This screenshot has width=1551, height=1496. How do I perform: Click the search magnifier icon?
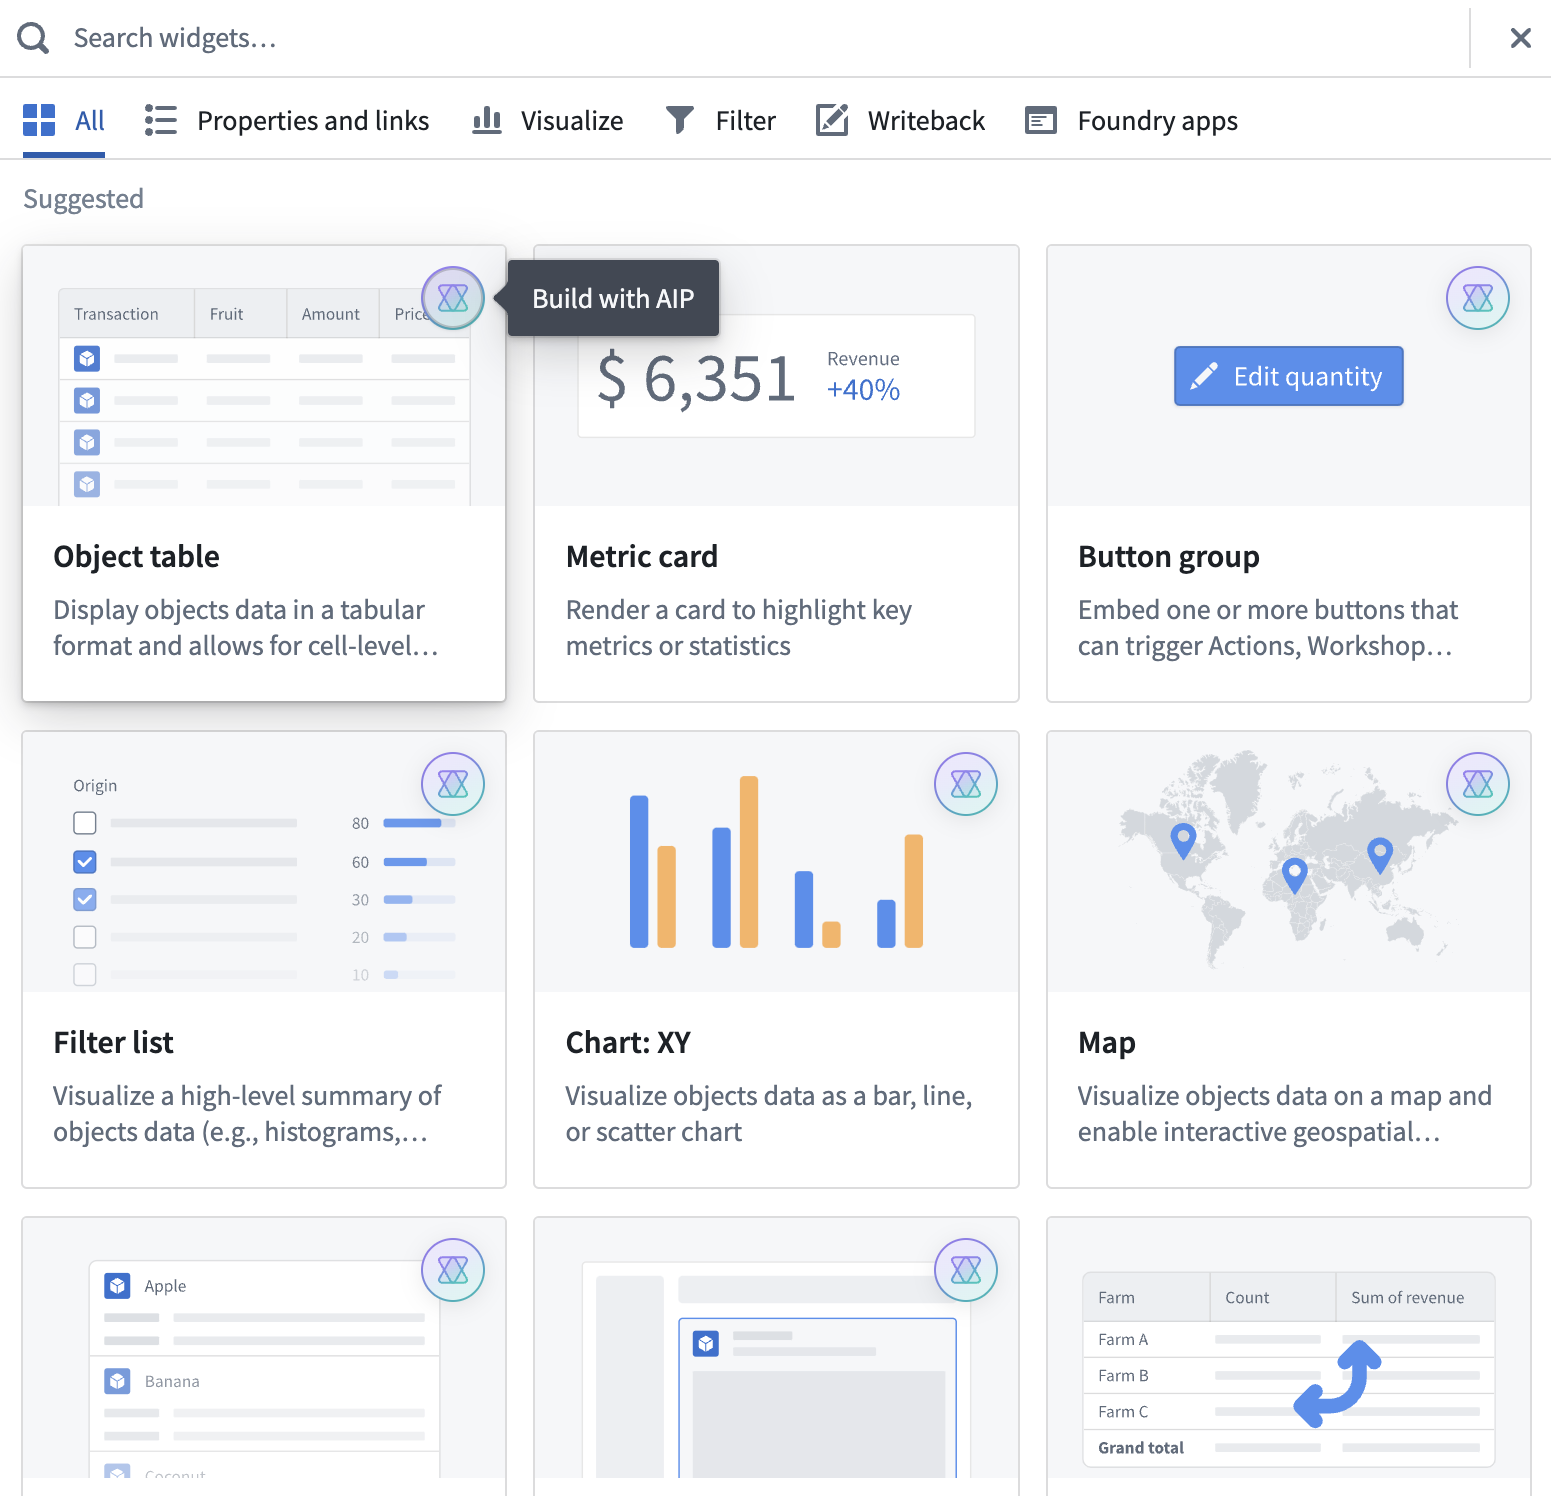pyautogui.click(x=33, y=38)
